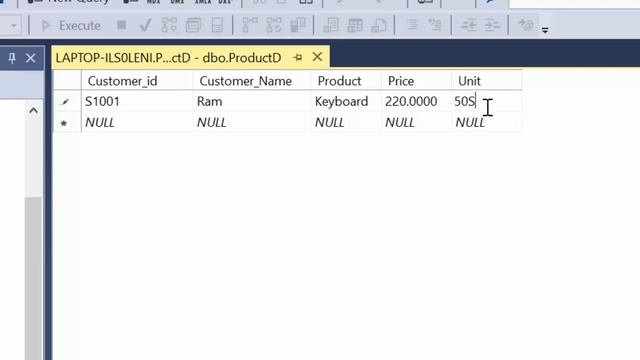Click into the Unit cell containing 50S
Viewport: 640px width, 360px height.
[x=487, y=101]
